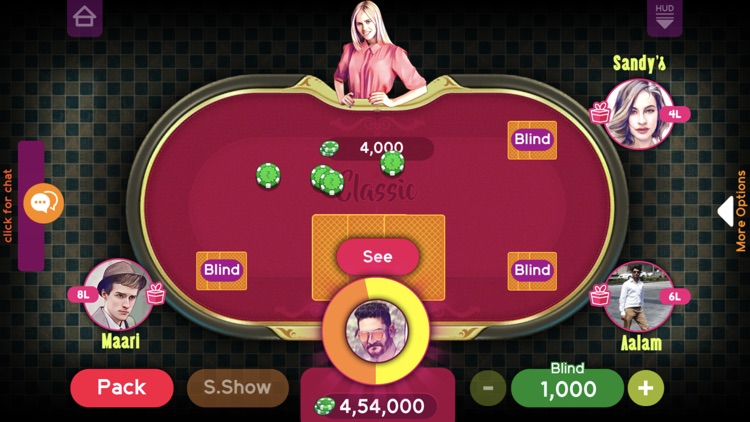Go to the home screen icon
This screenshot has height=422, width=750.
tap(85, 17)
